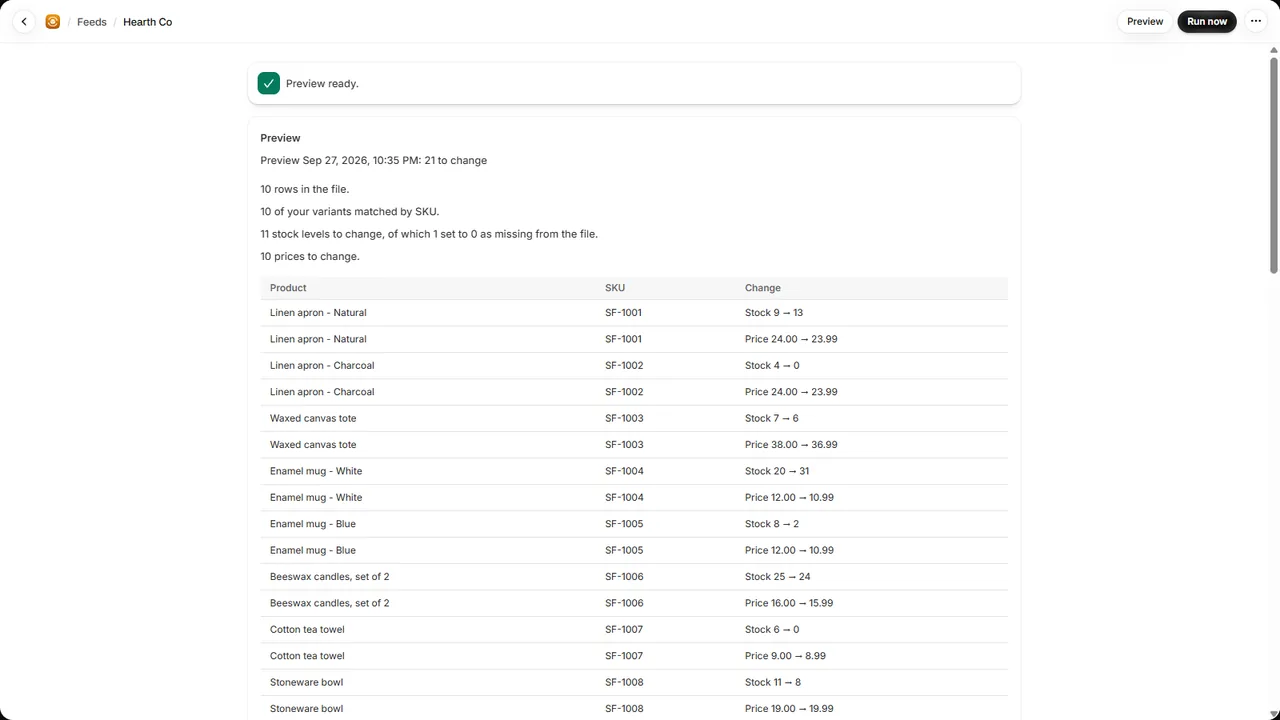This screenshot has width=1280, height=720.
Task: Click 'Linen apron - Natural' in the stock row
Action: [318, 313]
